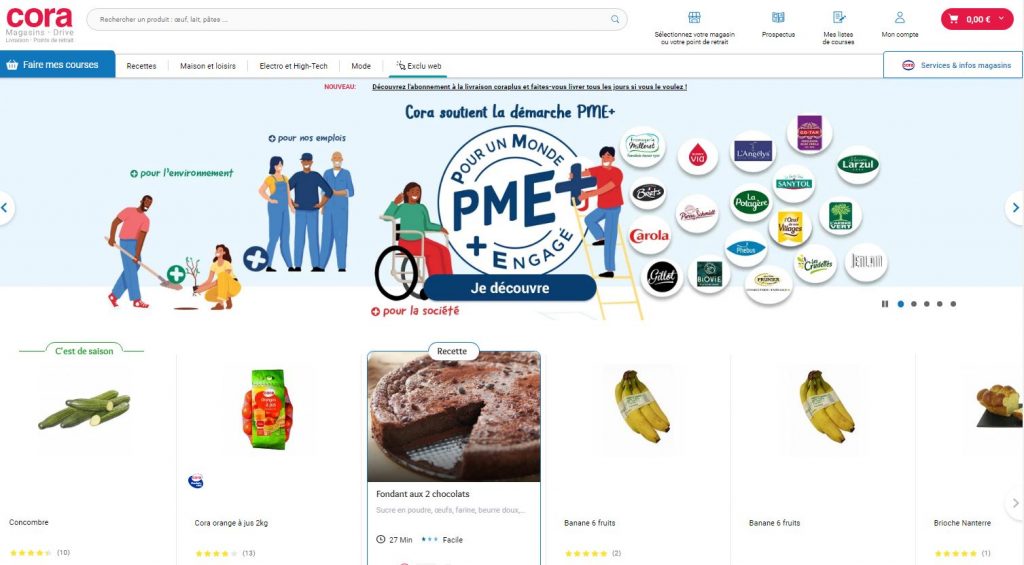
Task: Click the Larzul brand logo bubble
Action: click(x=857, y=165)
